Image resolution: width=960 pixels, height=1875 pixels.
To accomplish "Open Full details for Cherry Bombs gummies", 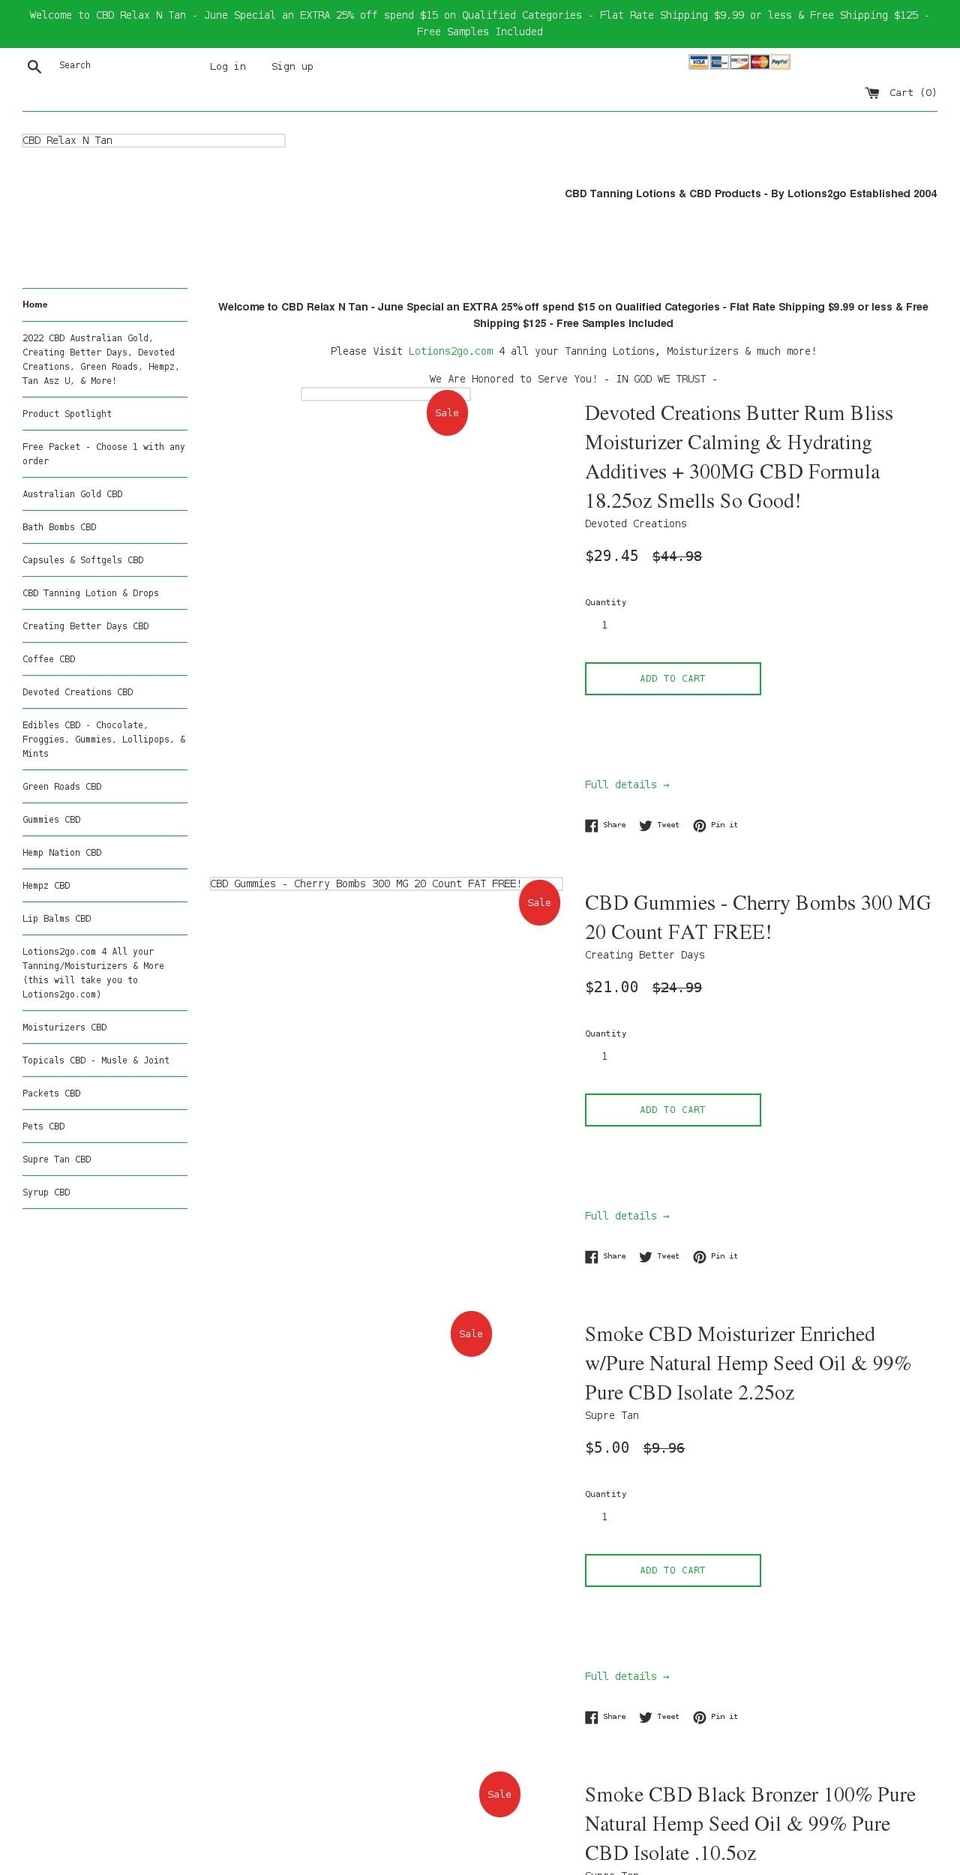I will (x=627, y=1215).
